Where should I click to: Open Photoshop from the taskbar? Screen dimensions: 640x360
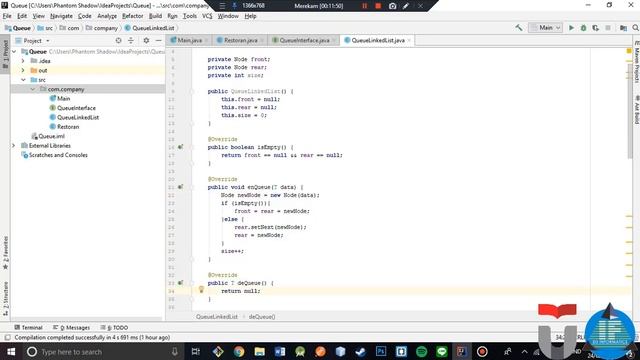(381, 351)
